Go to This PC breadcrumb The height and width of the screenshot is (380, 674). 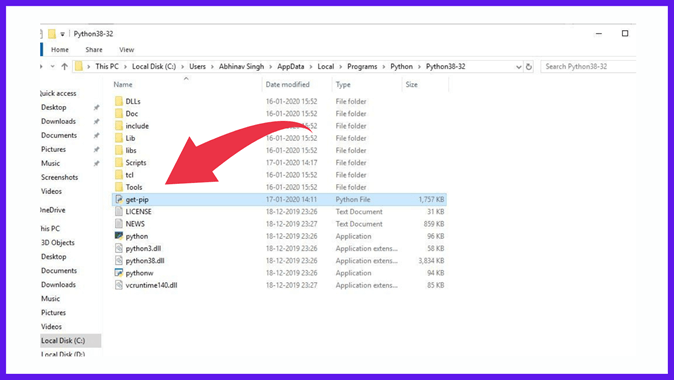(107, 67)
